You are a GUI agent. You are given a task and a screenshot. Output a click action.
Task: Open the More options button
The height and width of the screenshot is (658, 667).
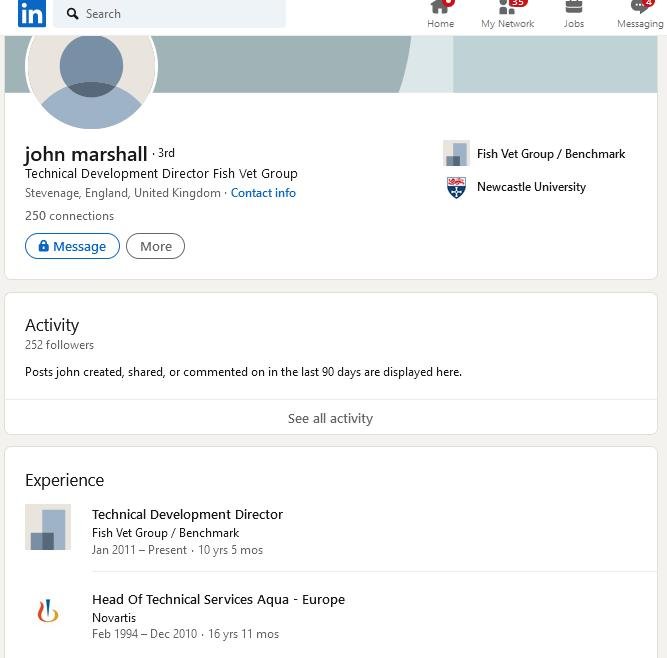[x=156, y=246]
